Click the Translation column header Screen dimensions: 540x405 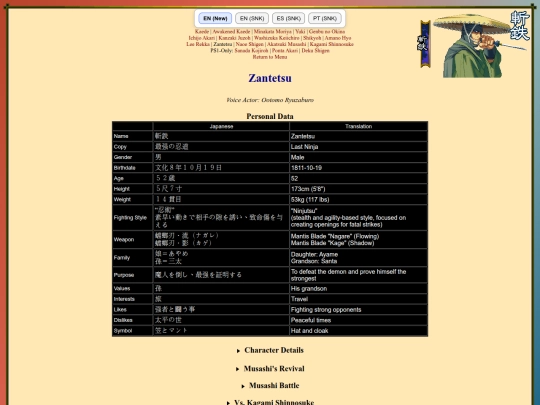(359, 126)
